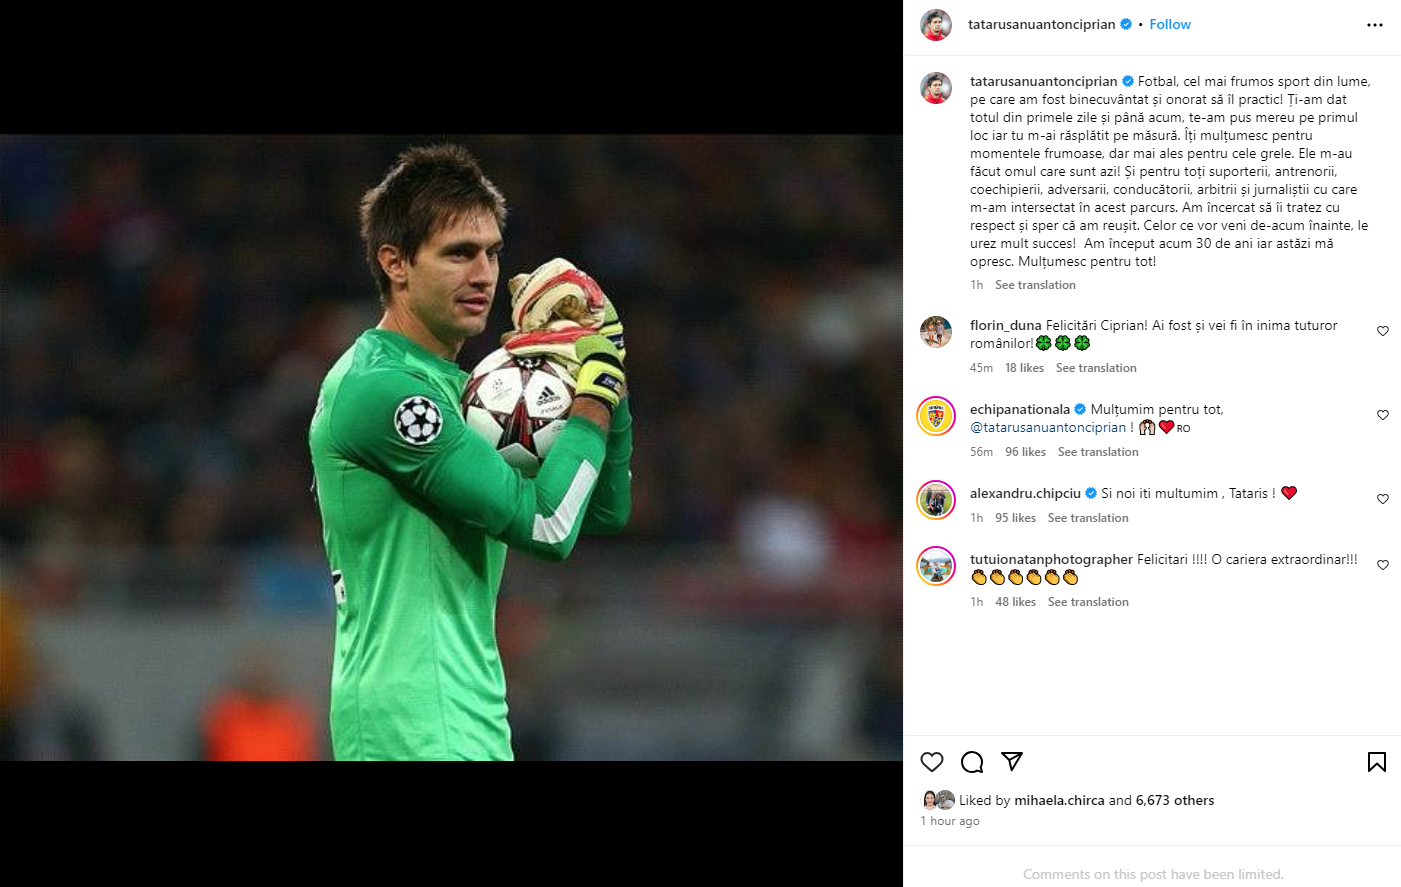Click the @tatarusanuantonciprian mention link

pos(1048,428)
